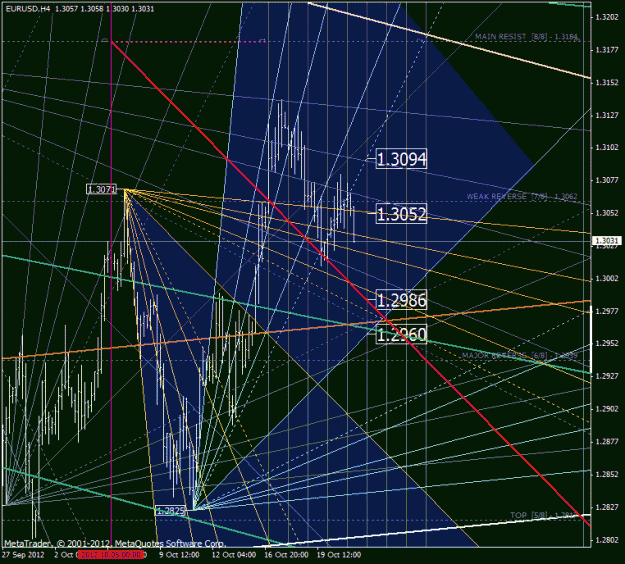The image size is (625, 564).
Task: Click 1.2877 on the price scale
Action: [607, 442]
